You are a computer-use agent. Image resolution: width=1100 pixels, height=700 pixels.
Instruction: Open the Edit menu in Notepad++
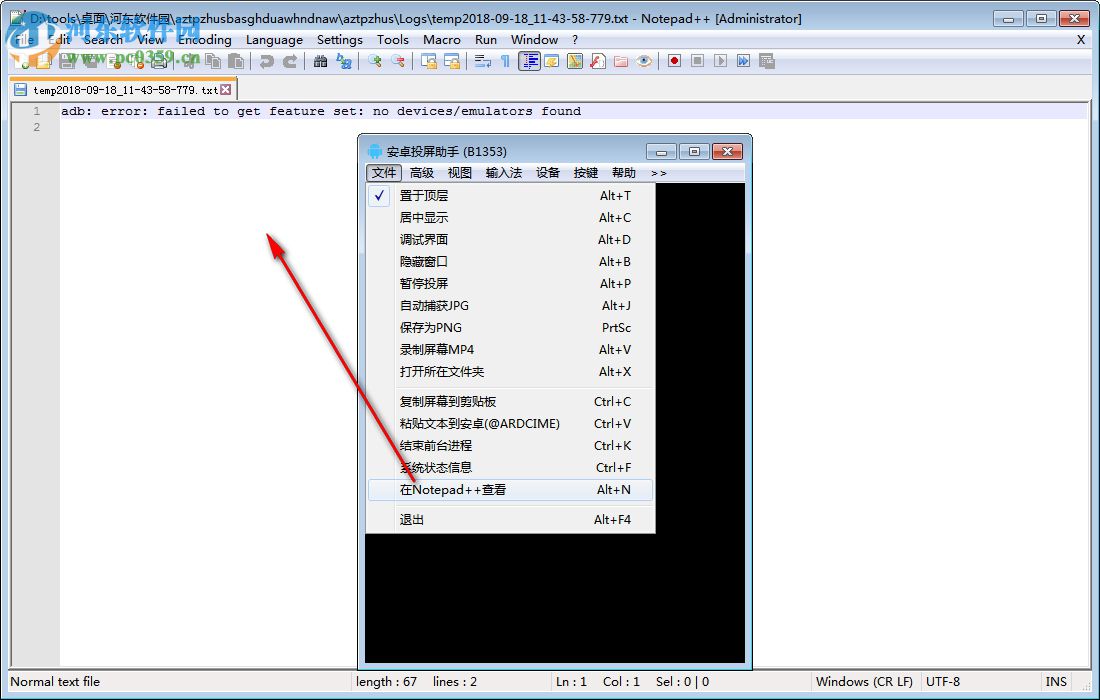point(60,40)
